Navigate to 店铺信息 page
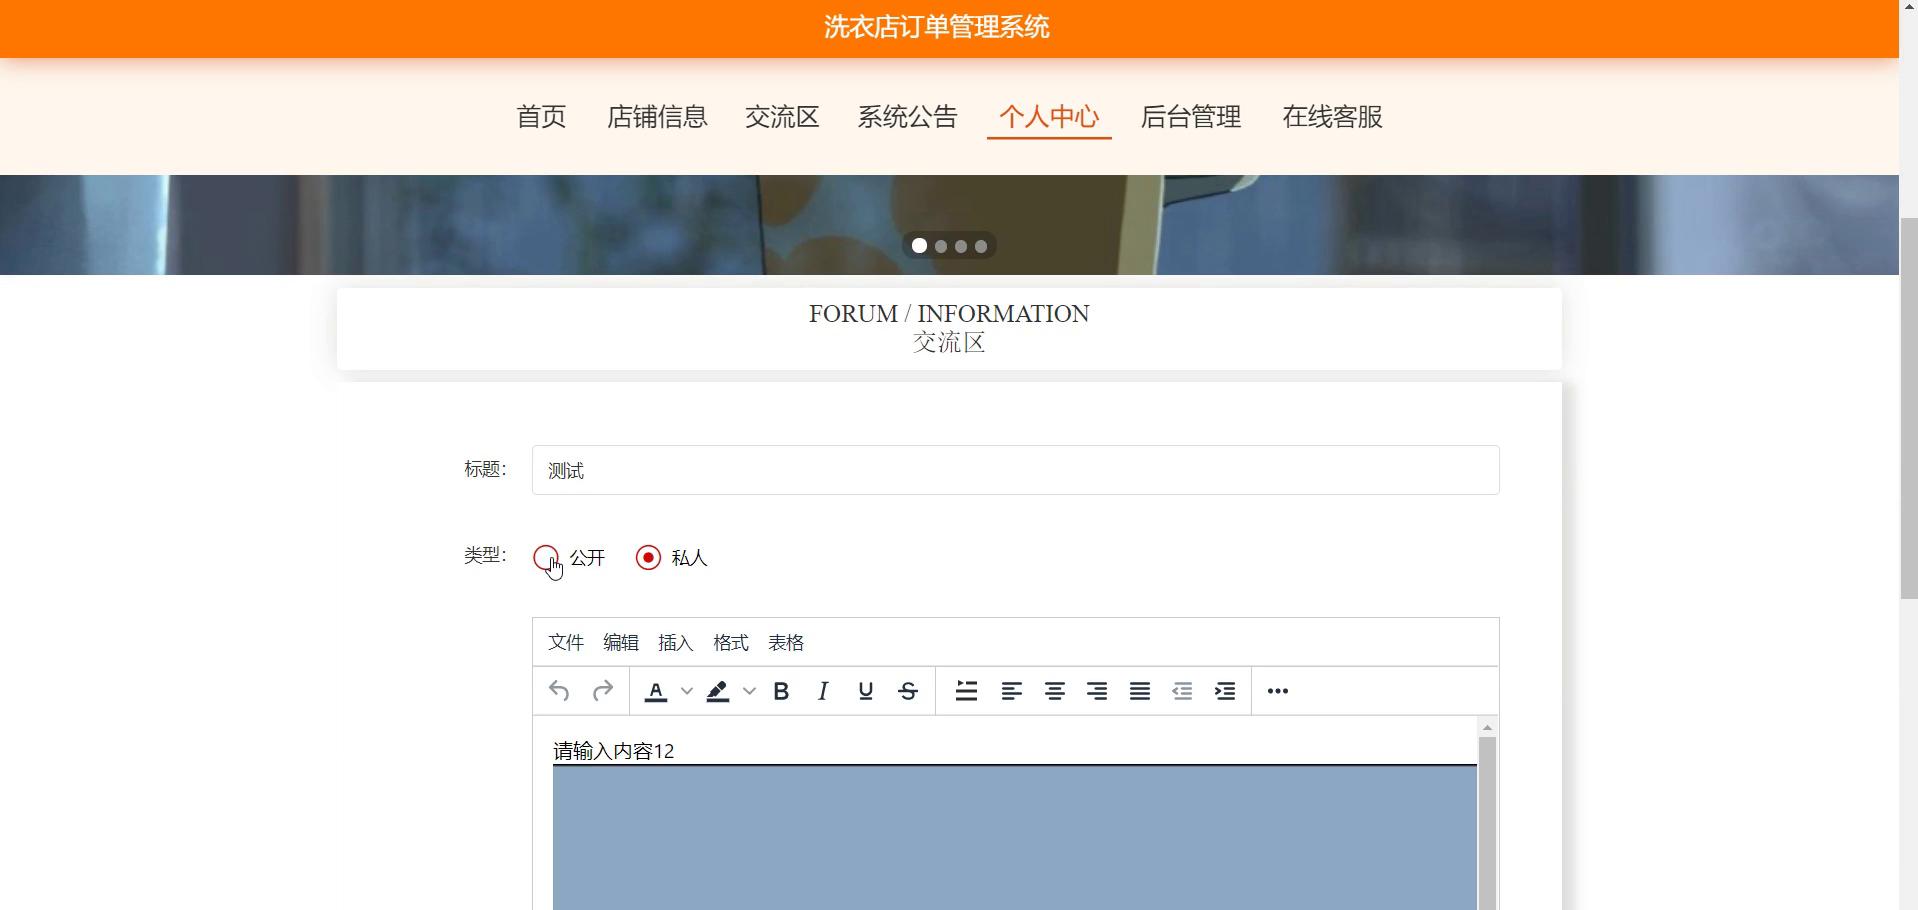1918x910 pixels. click(x=657, y=117)
